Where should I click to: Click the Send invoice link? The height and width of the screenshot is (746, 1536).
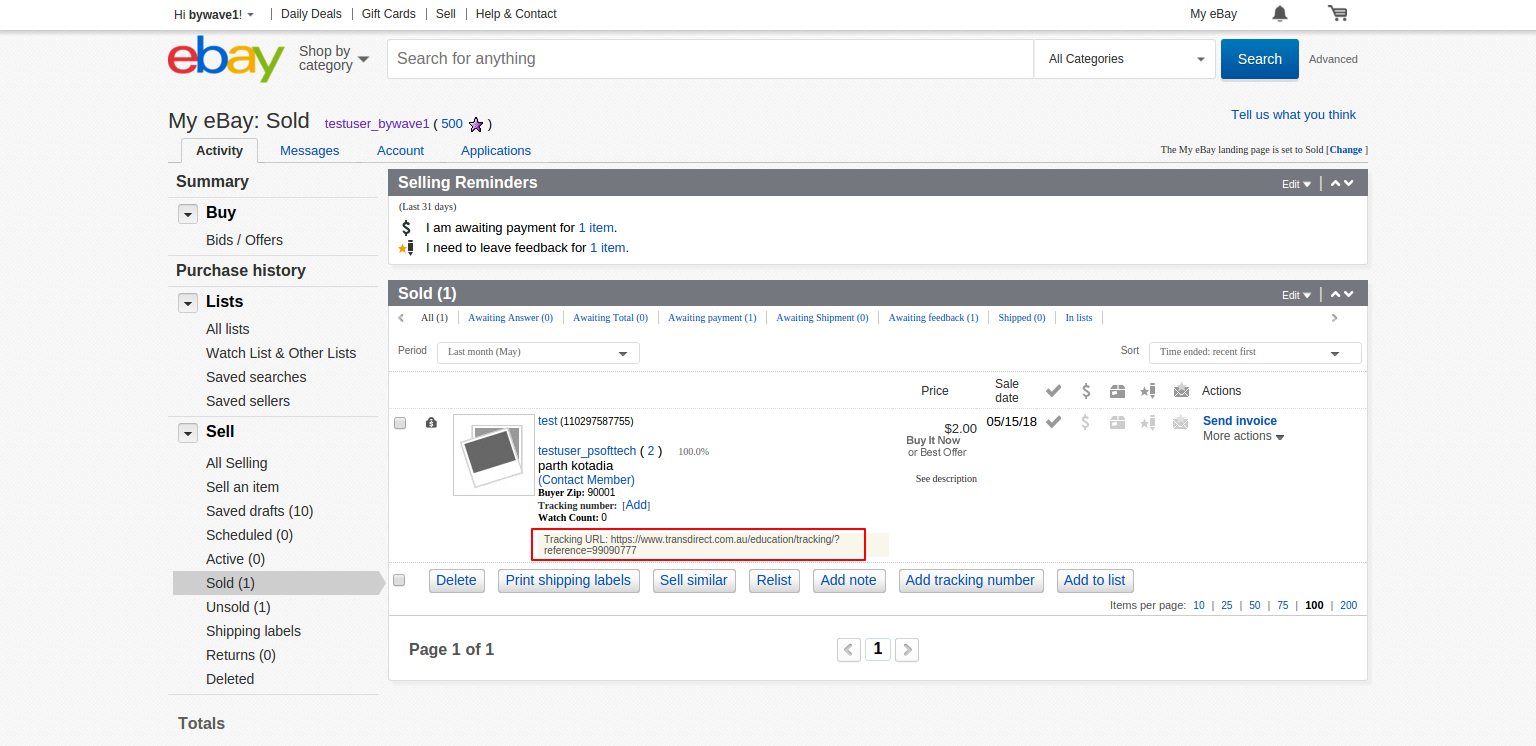coord(1239,421)
